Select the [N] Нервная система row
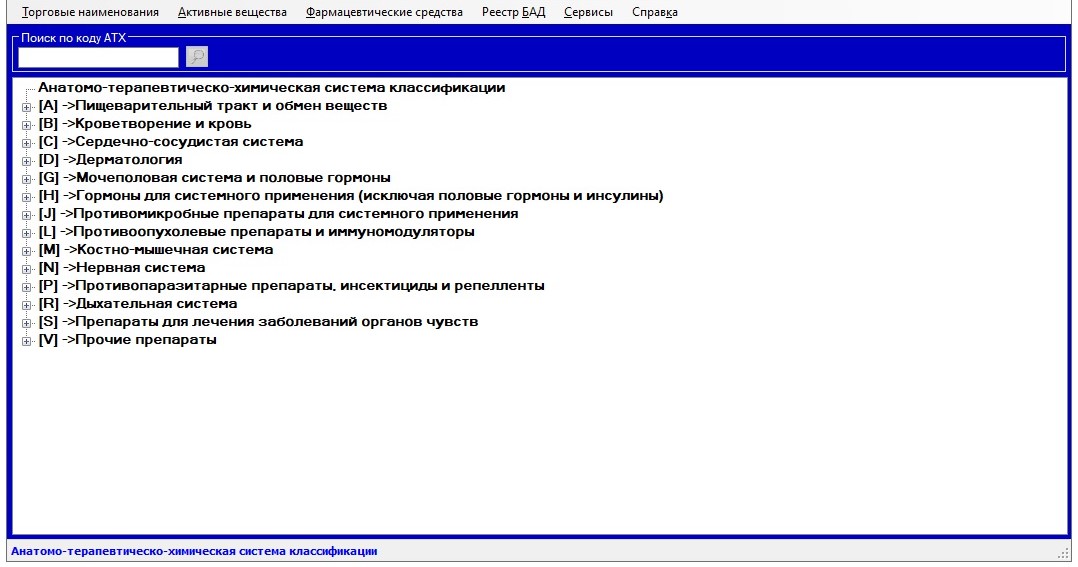1078x567 pixels. (x=122, y=267)
